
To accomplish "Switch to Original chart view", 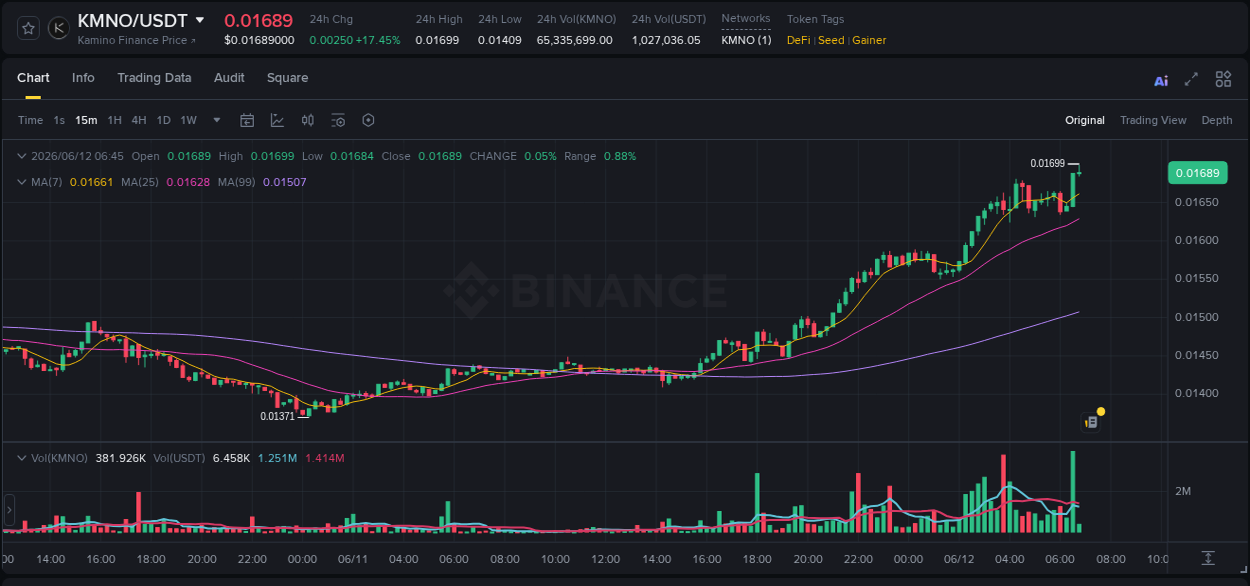I will point(1085,120).
